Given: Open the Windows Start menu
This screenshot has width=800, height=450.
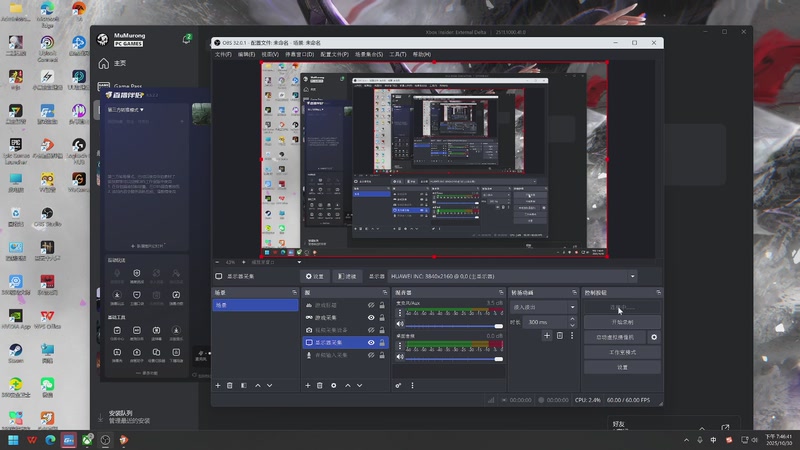Looking at the screenshot, I should [13, 440].
